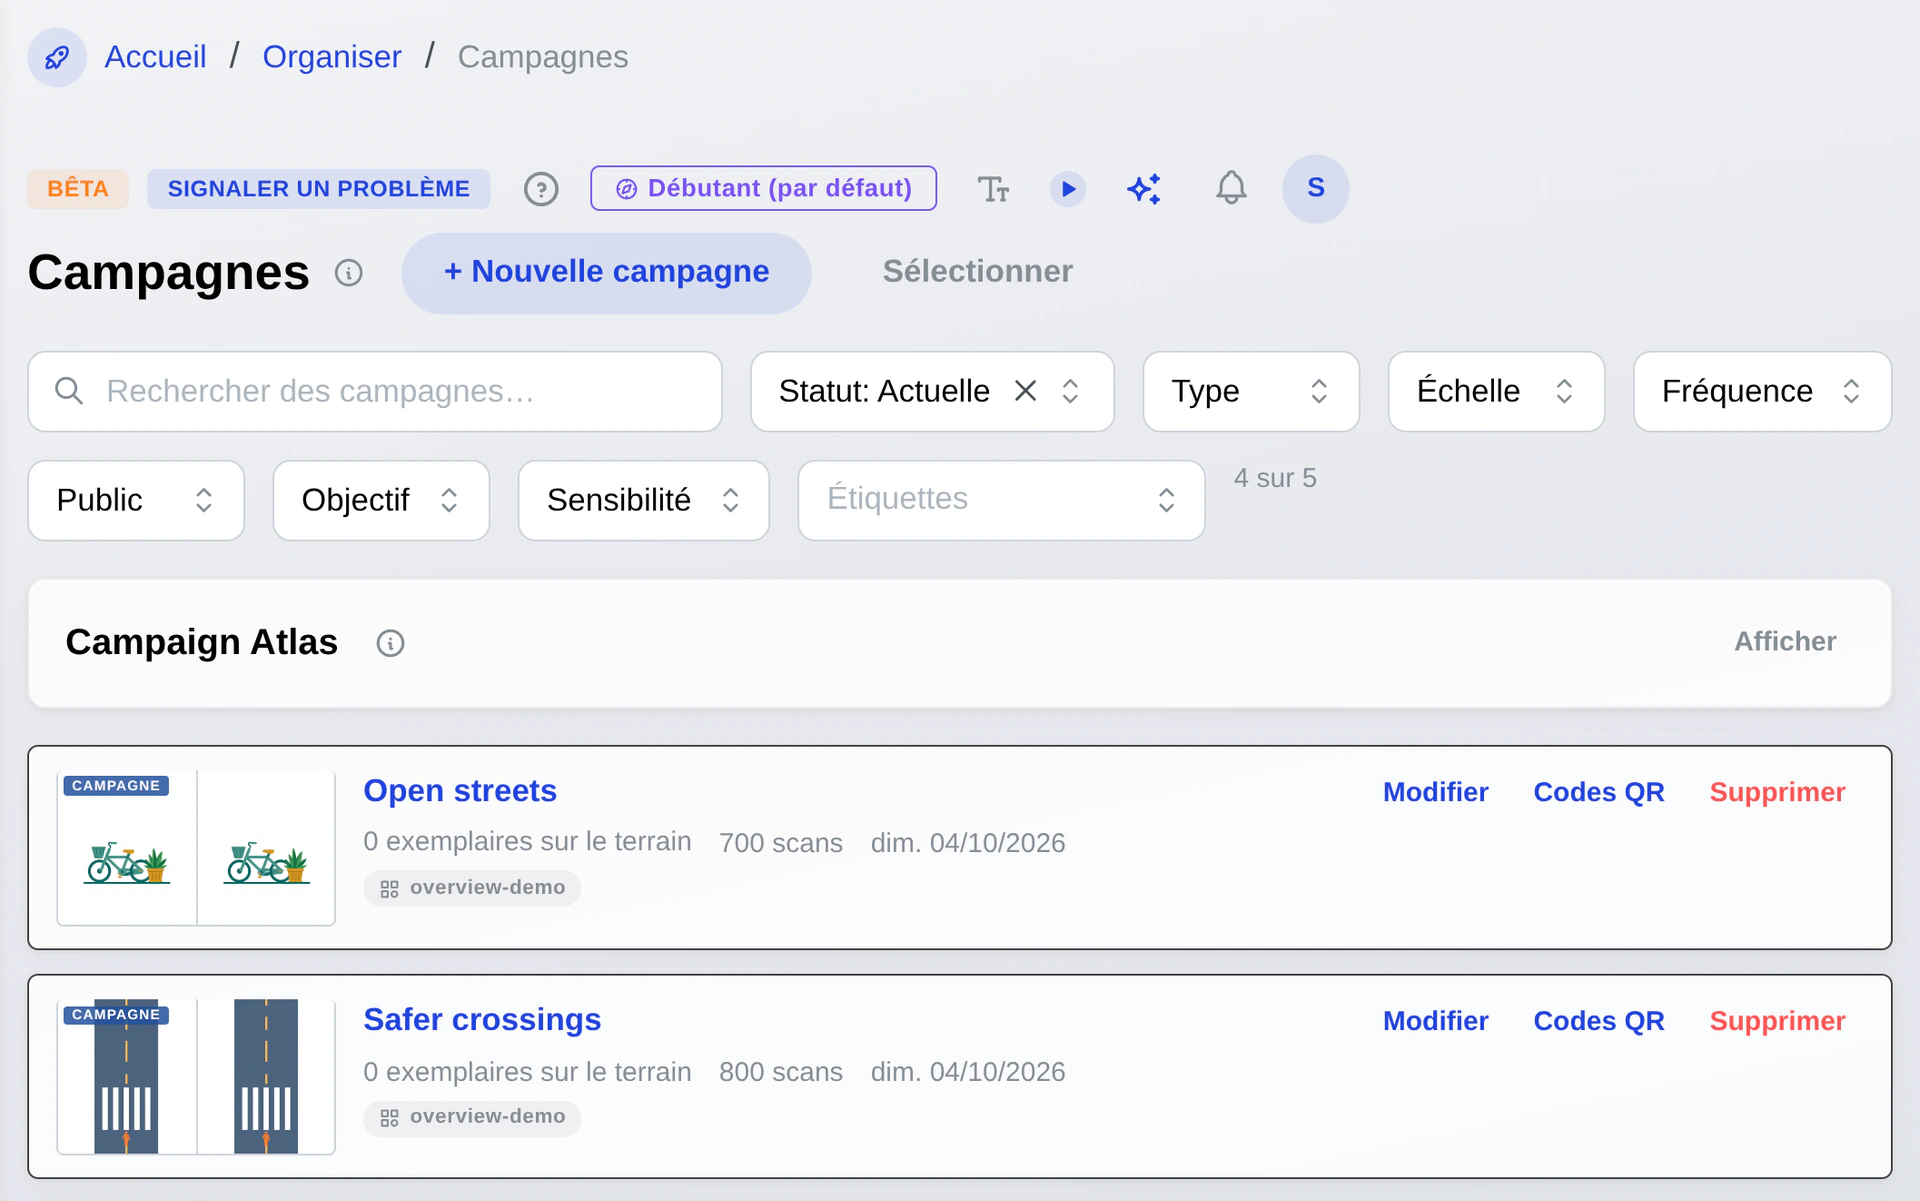Open the Open streets campaign title
Viewport: 1920px width, 1201px height.
pos(460,791)
